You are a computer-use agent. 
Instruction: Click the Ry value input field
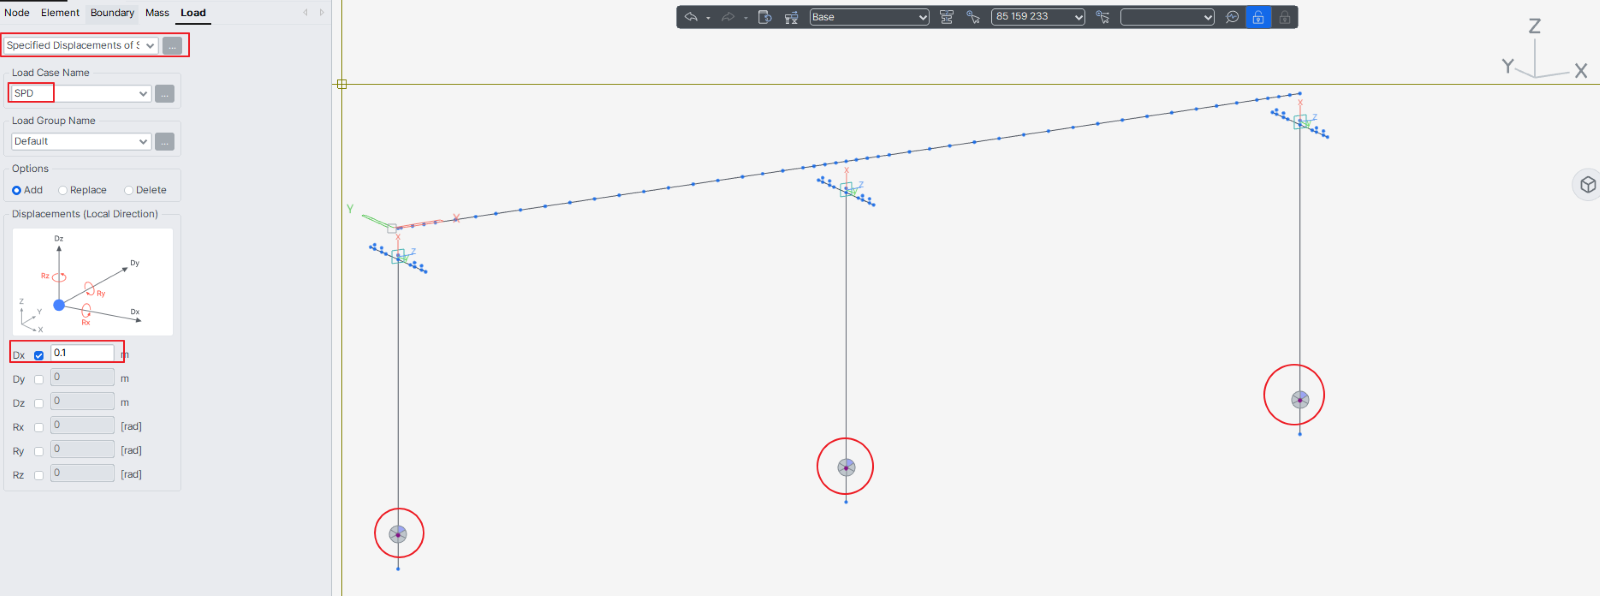tap(82, 449)
